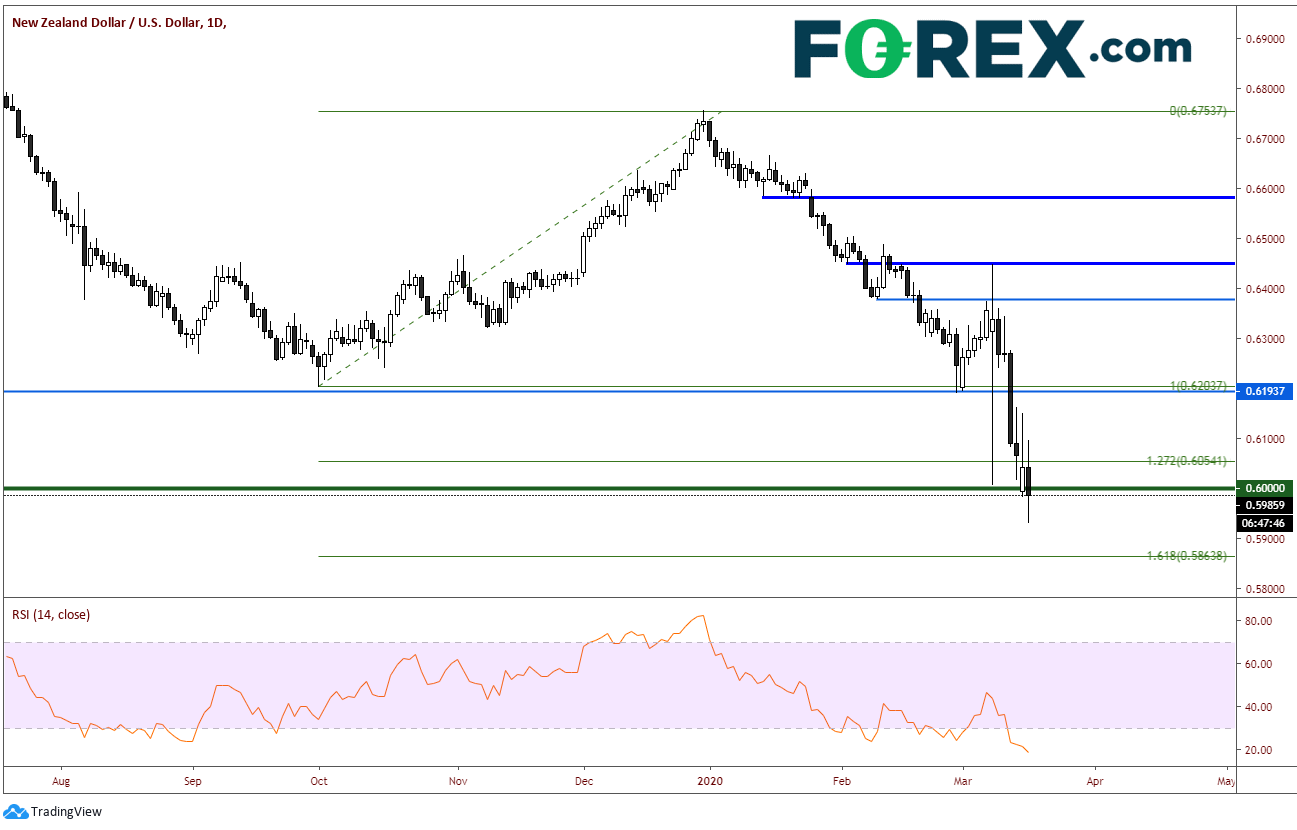Image resolution: width=1297 pixels, height=830 pixels.
Task: Click 0.58000 on the price axis
Action: click(x=1264, y=589)
